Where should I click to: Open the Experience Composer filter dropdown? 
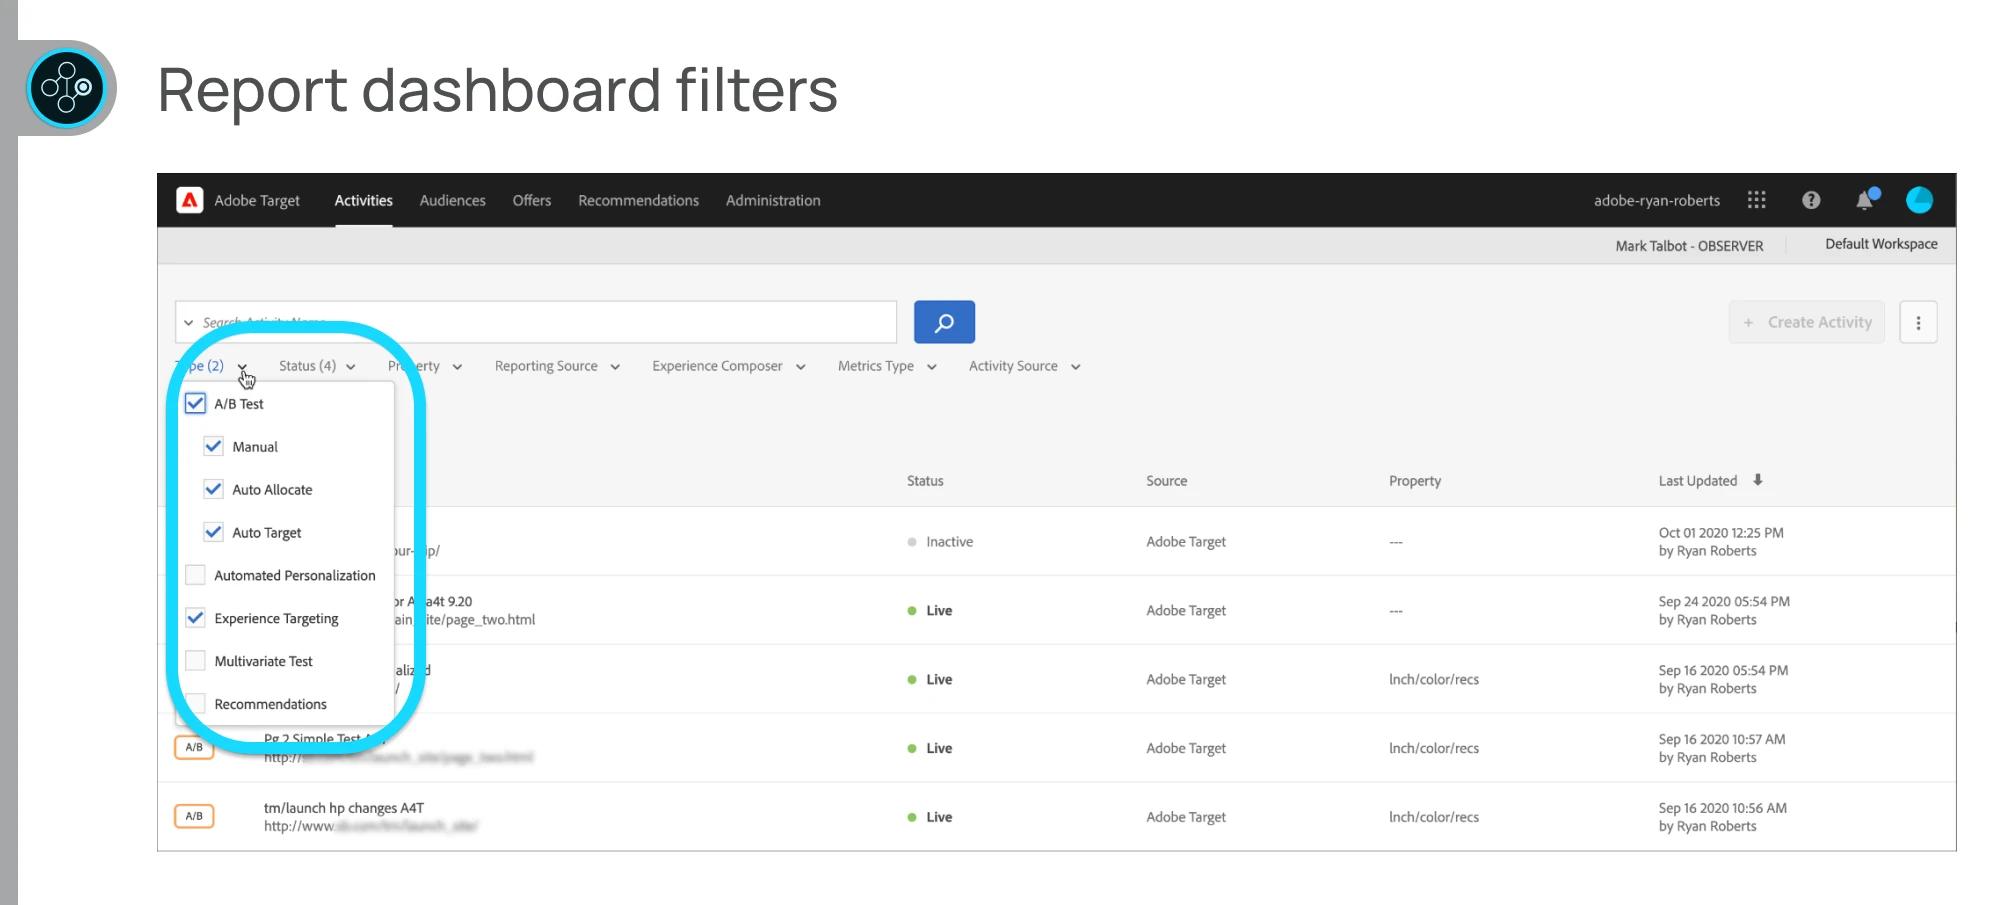[729, 366]
